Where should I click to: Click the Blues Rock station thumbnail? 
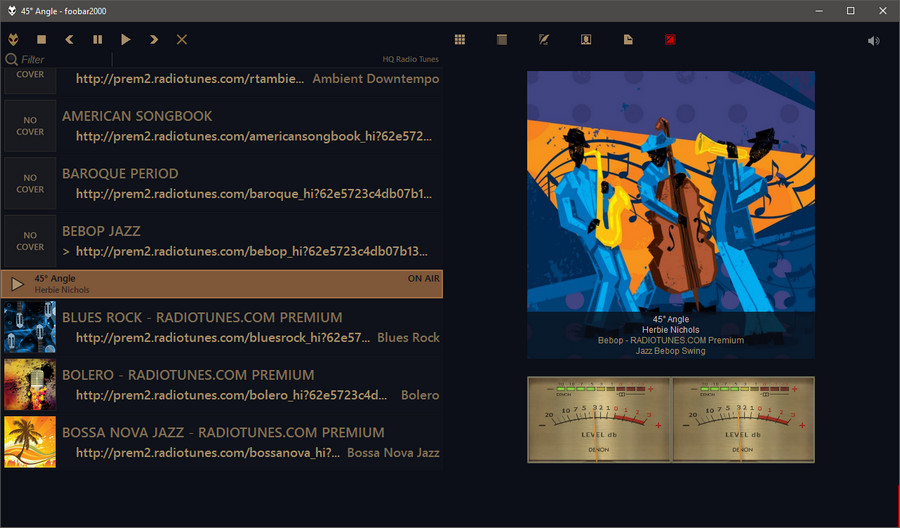(30, 327)
